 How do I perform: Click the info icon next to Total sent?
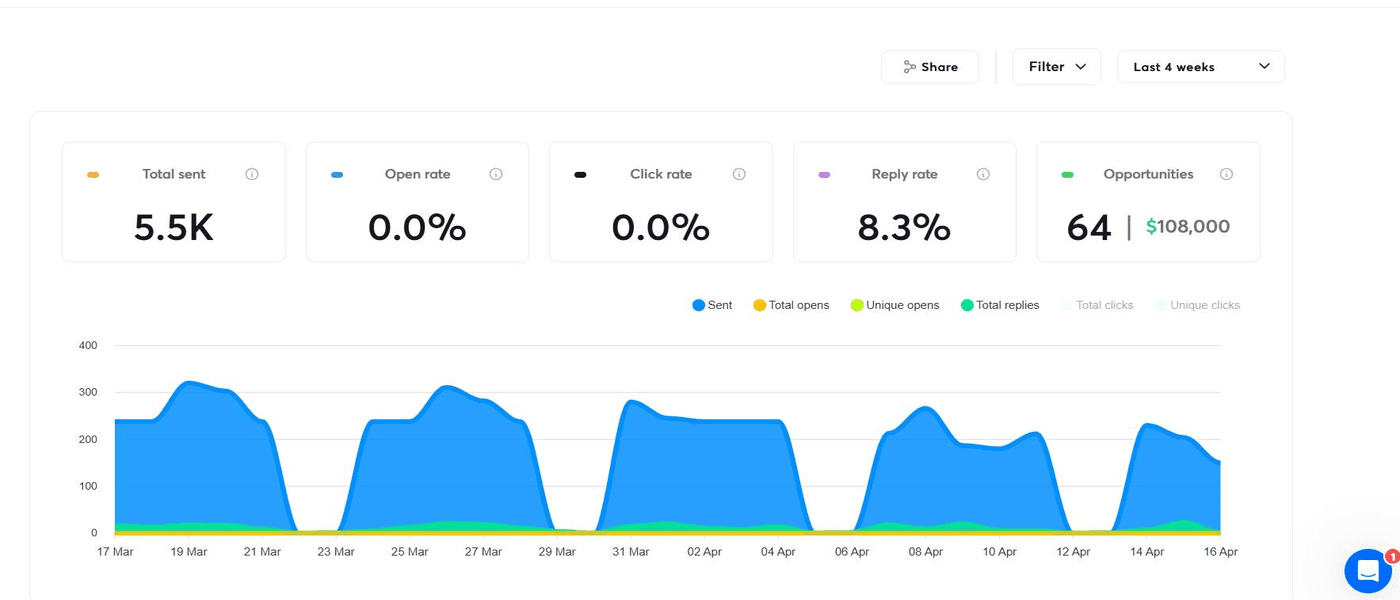[x=252, y=174]
